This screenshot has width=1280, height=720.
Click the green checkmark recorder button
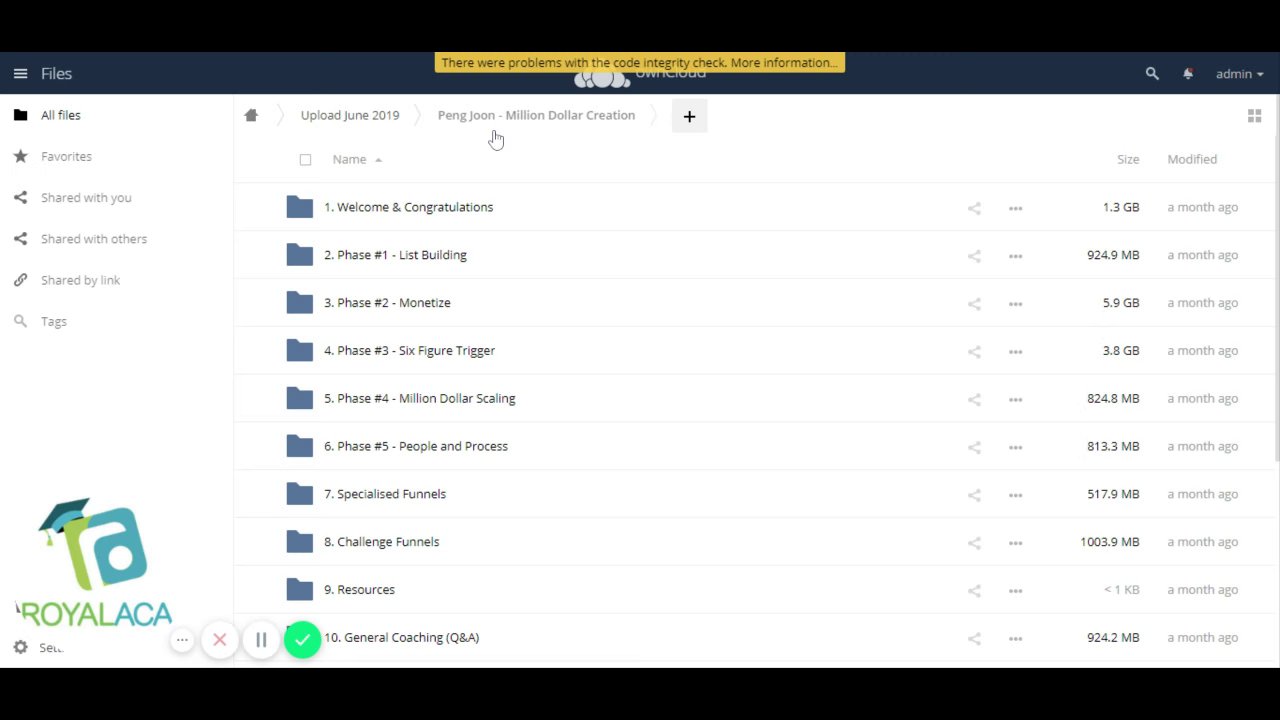click(302, 640)
